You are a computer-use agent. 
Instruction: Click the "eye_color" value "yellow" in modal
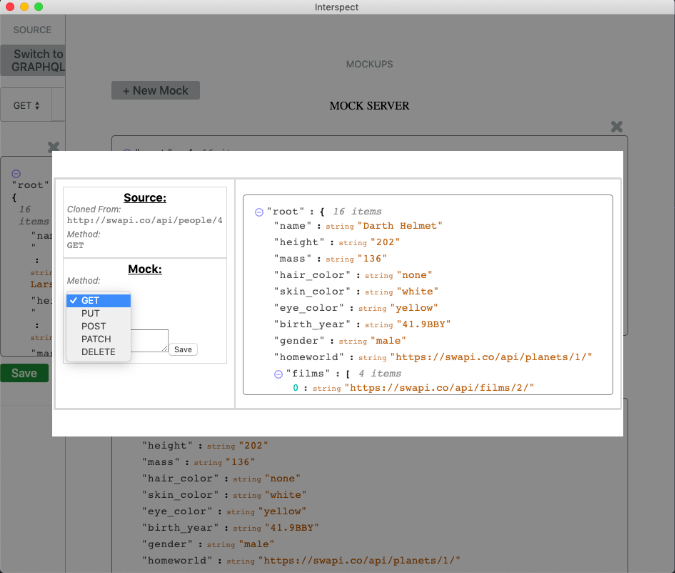414,308
